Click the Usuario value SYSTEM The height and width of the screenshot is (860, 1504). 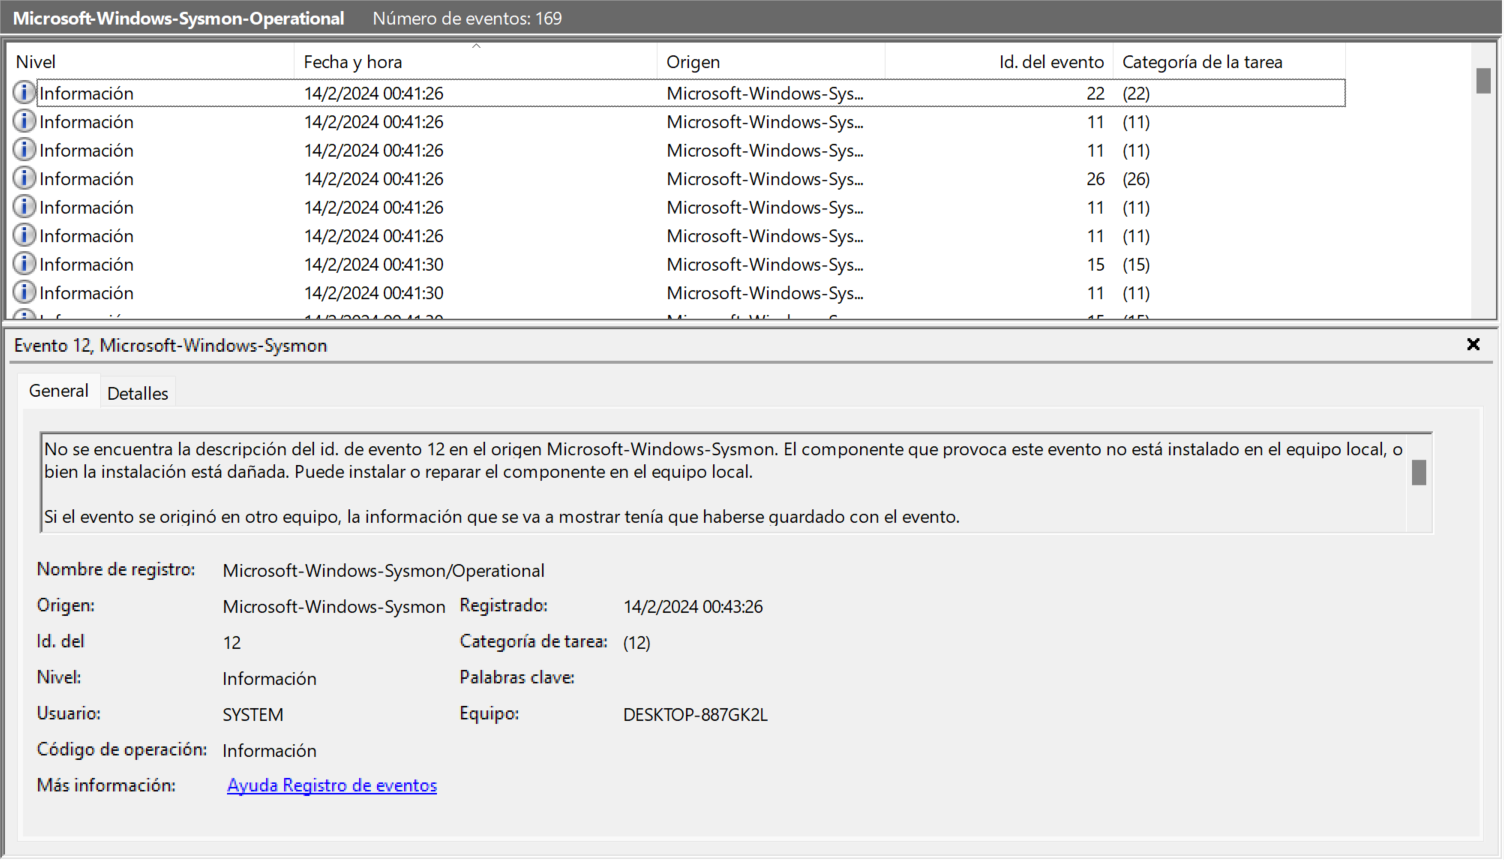[x=253, y=715]
